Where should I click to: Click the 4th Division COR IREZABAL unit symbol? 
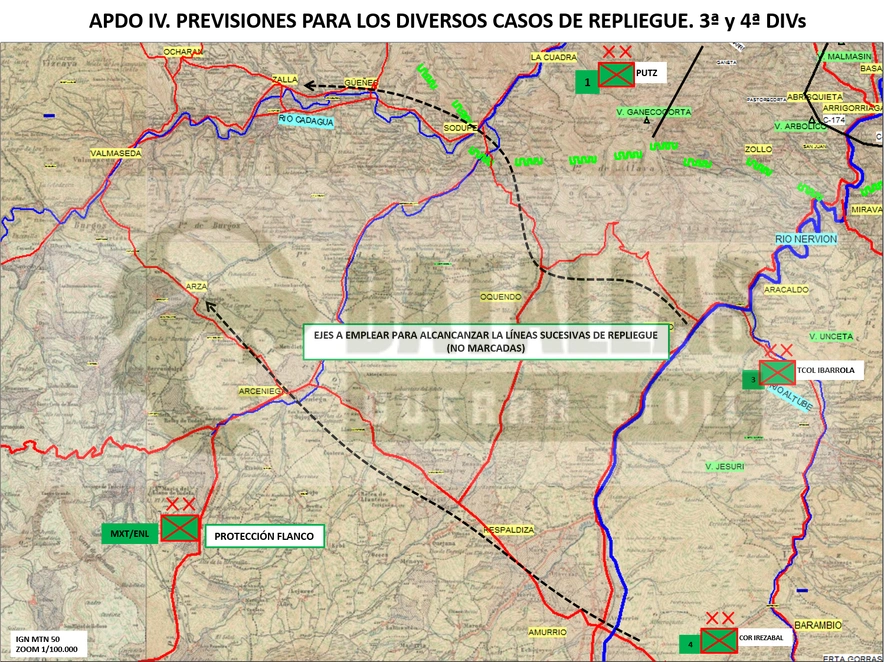(719, 641)
